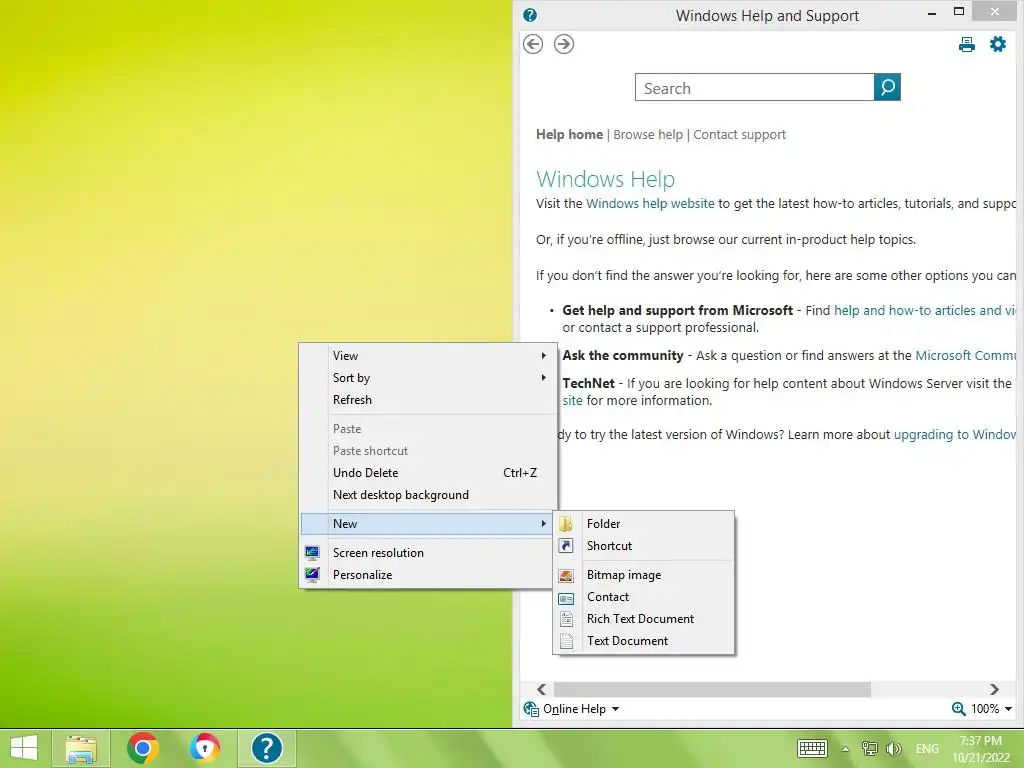
Task: Click the volume speaker tray icon
Action: (893, 748)
